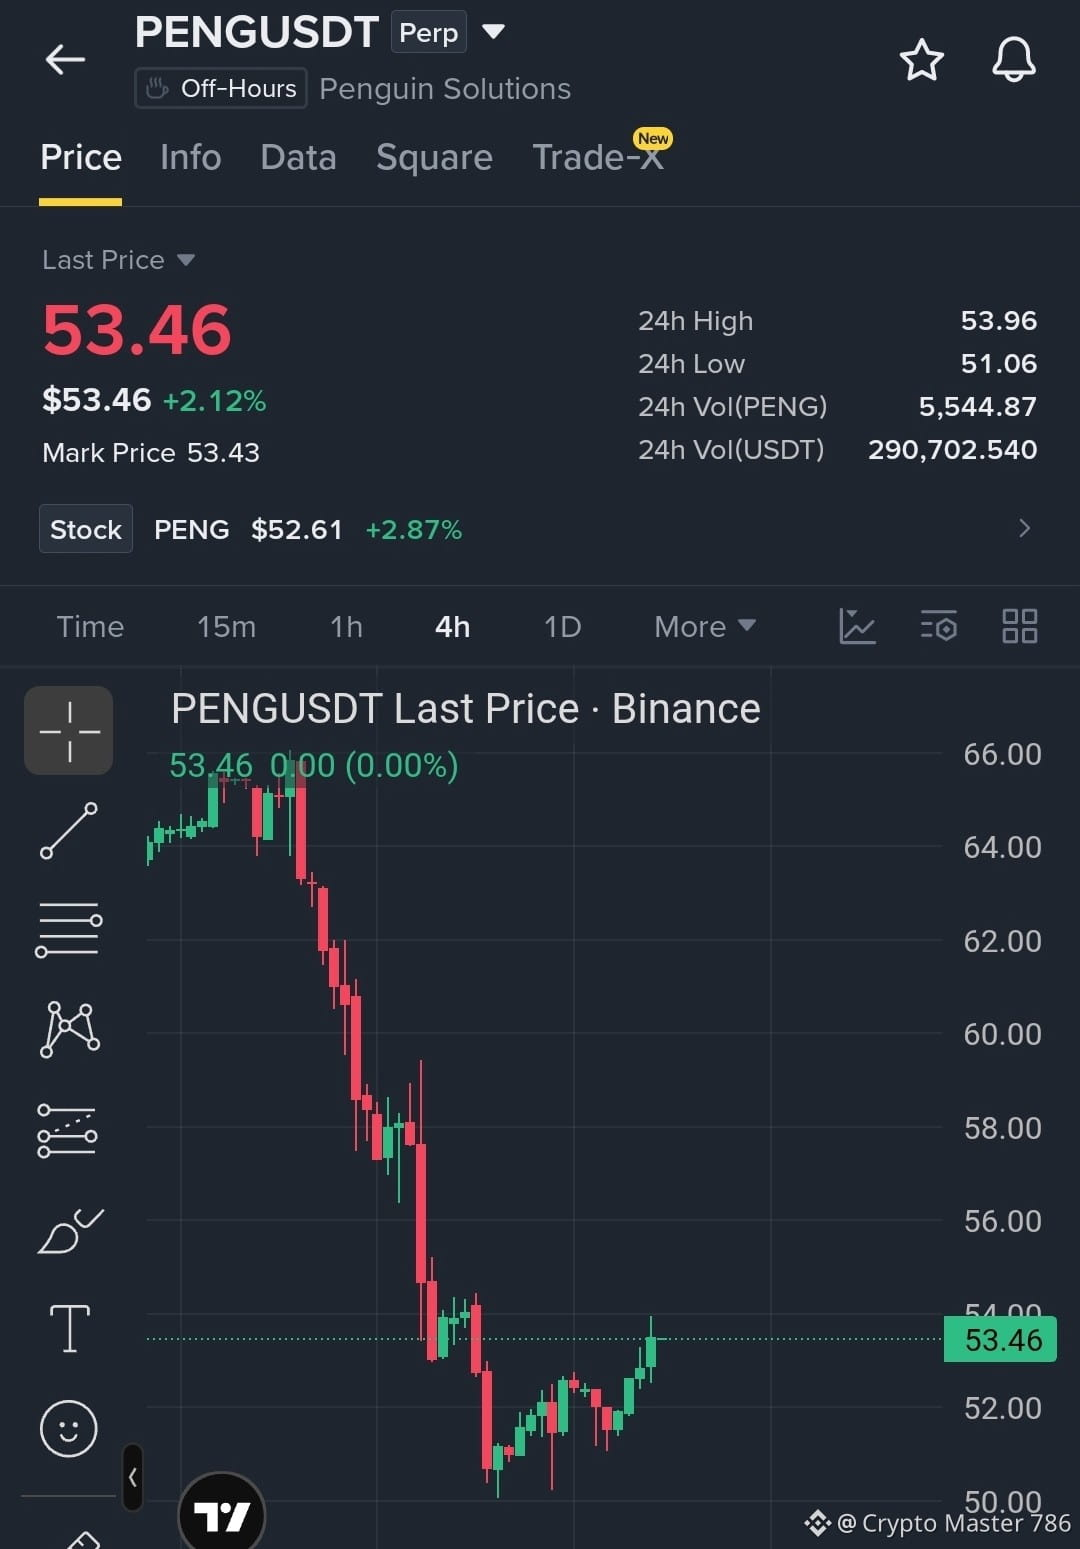Select the projection and measure tool
The height and width of the screenshot is (1549, 1080).
[x=68, y=1130]
